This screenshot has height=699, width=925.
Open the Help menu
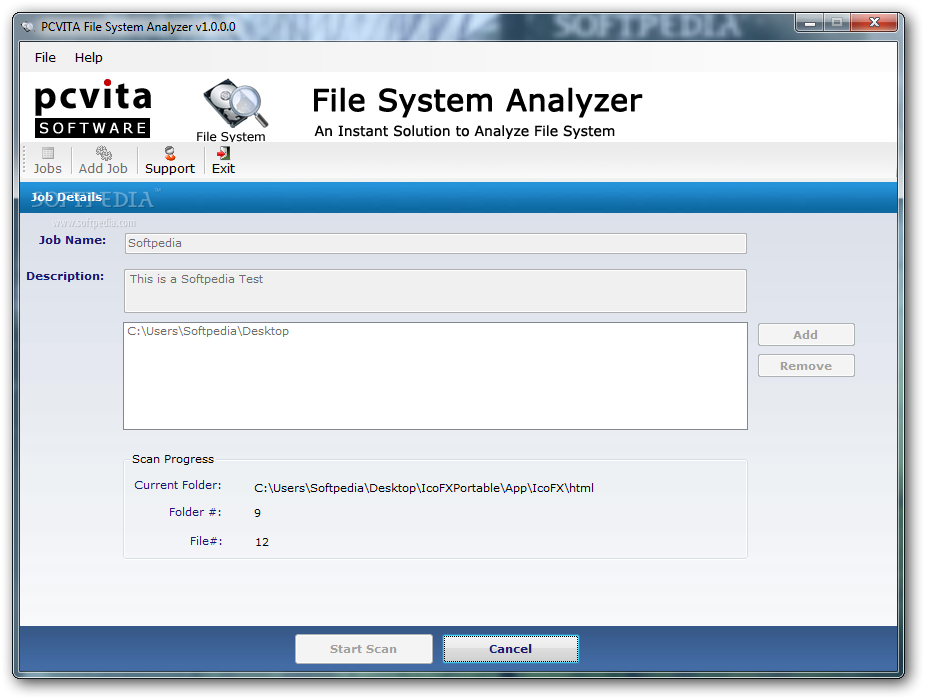tap(88, 57)
